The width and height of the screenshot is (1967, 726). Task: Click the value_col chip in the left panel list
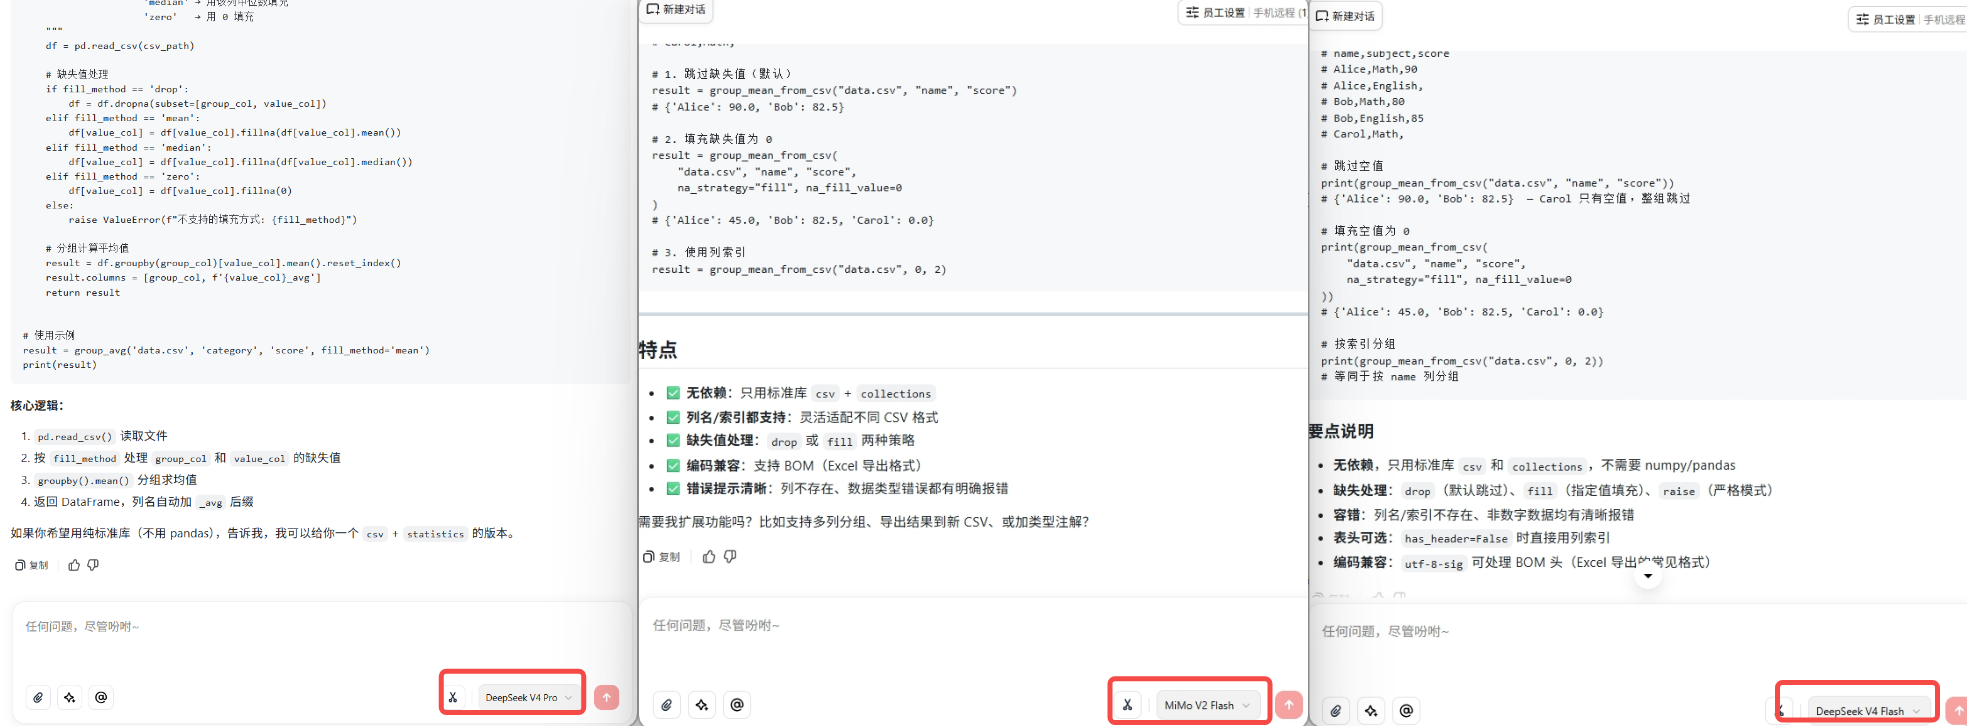pyautogui.click(x=260, y=458)
